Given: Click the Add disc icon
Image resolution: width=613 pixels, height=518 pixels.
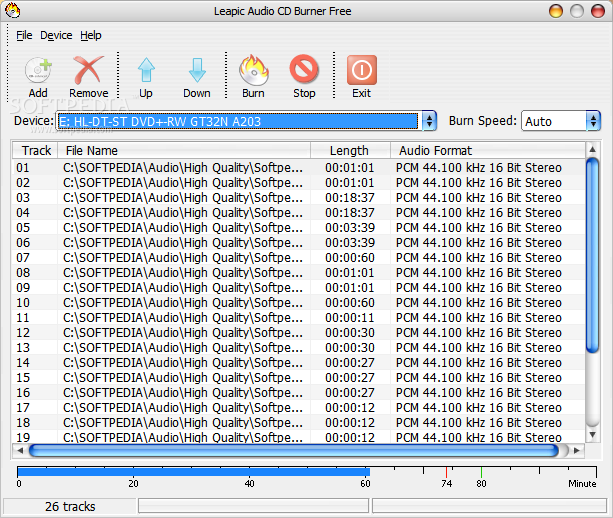Looking at the screenshot, I should (38, 70).
